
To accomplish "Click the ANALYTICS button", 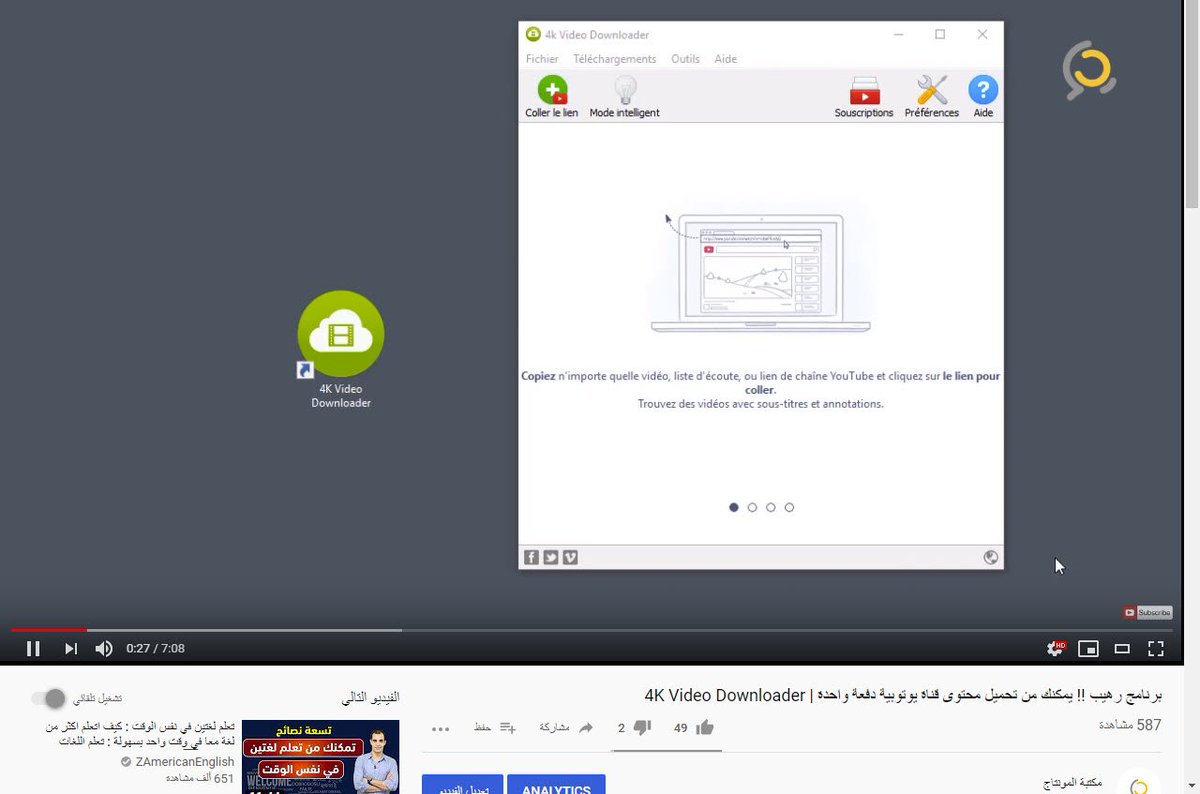I will 556,784.
